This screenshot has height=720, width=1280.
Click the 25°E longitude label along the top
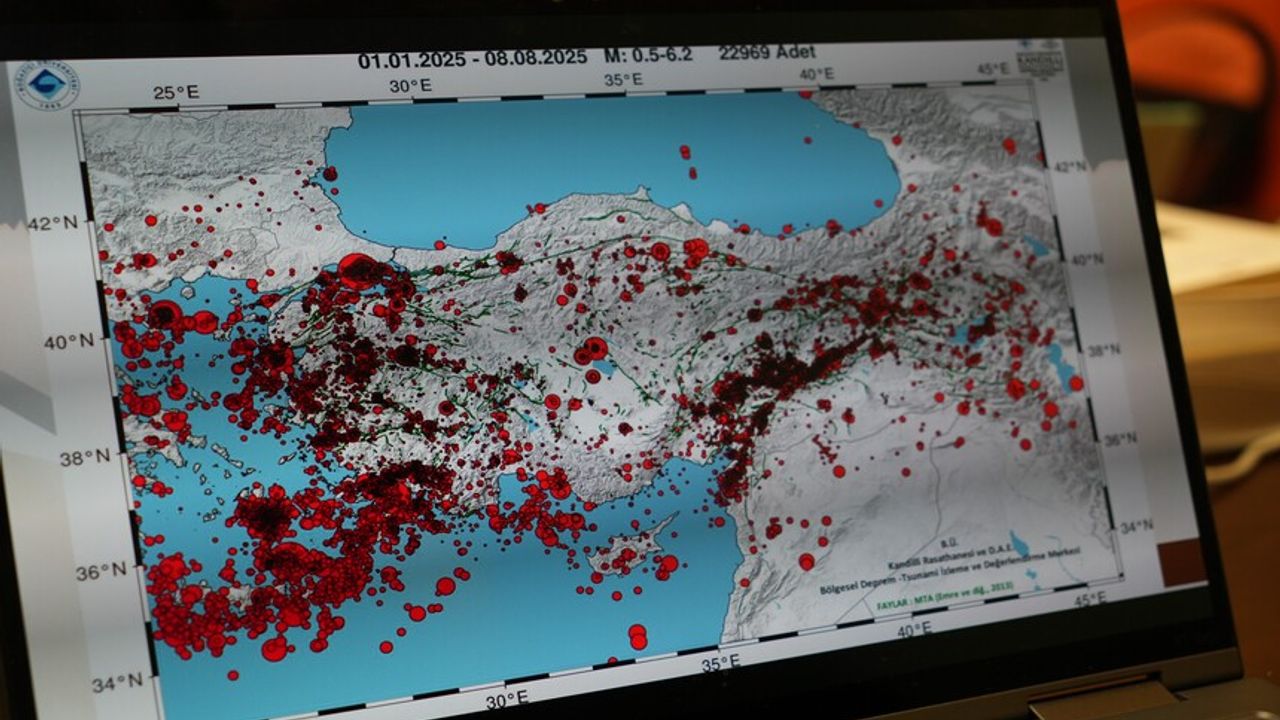tap(176, 93)
